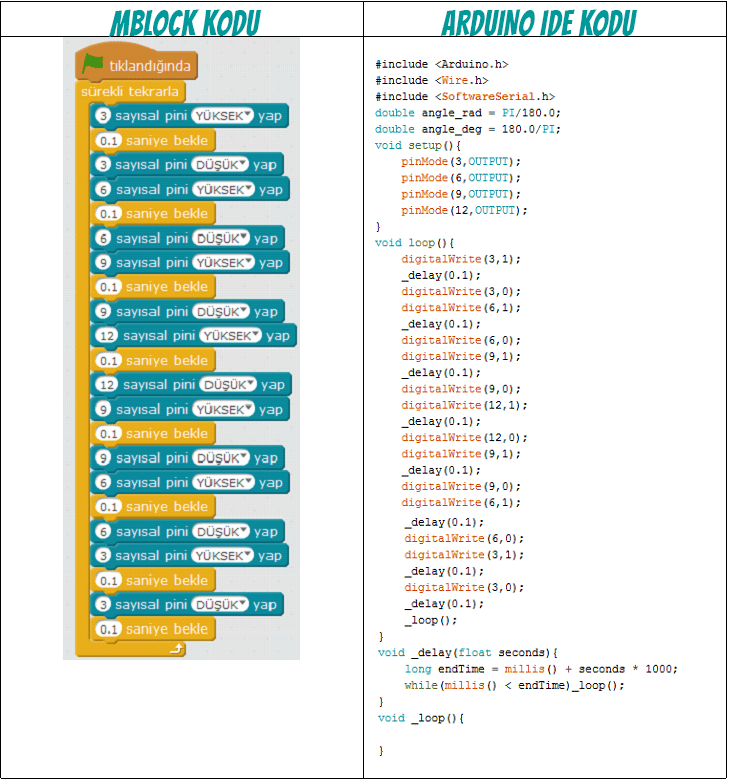This screenshot has height=780, width=729.
Task: Click the double angle_deg = 180.0/PI line
Action: click(x=468, y=129)
